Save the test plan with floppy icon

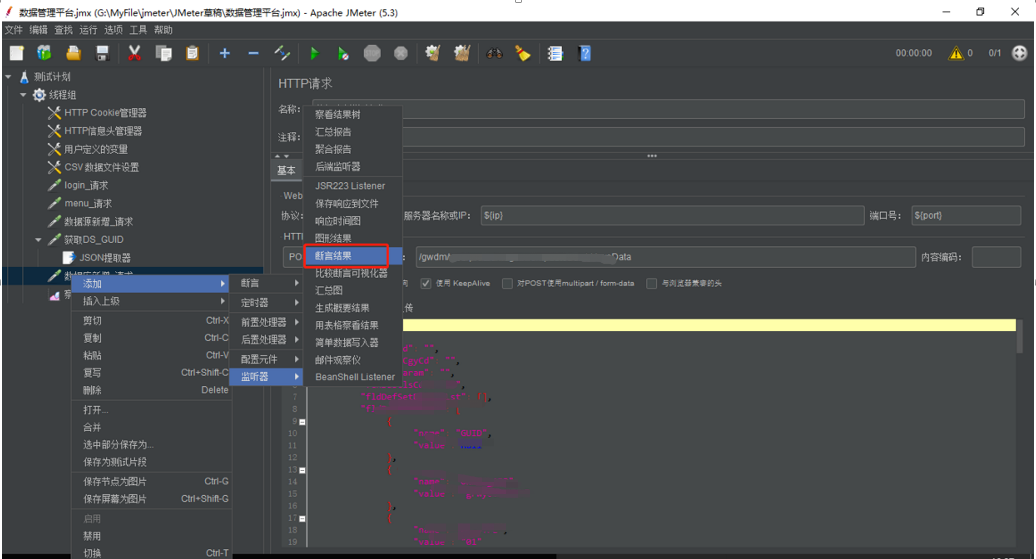(x=102, y=54)
